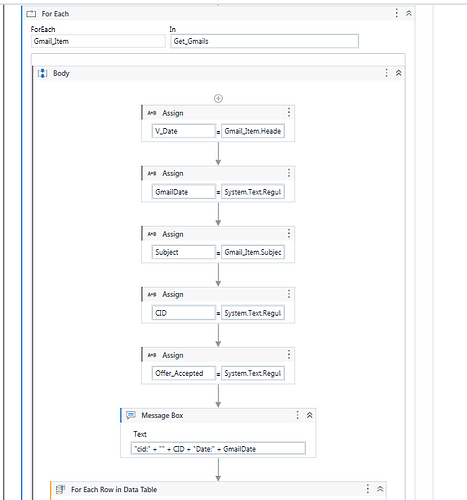The width and height of the screenshot is (467, 500).
Task: Open options of V_Date Assign activity
Action: pyautogui.click(x=289, y=113)
